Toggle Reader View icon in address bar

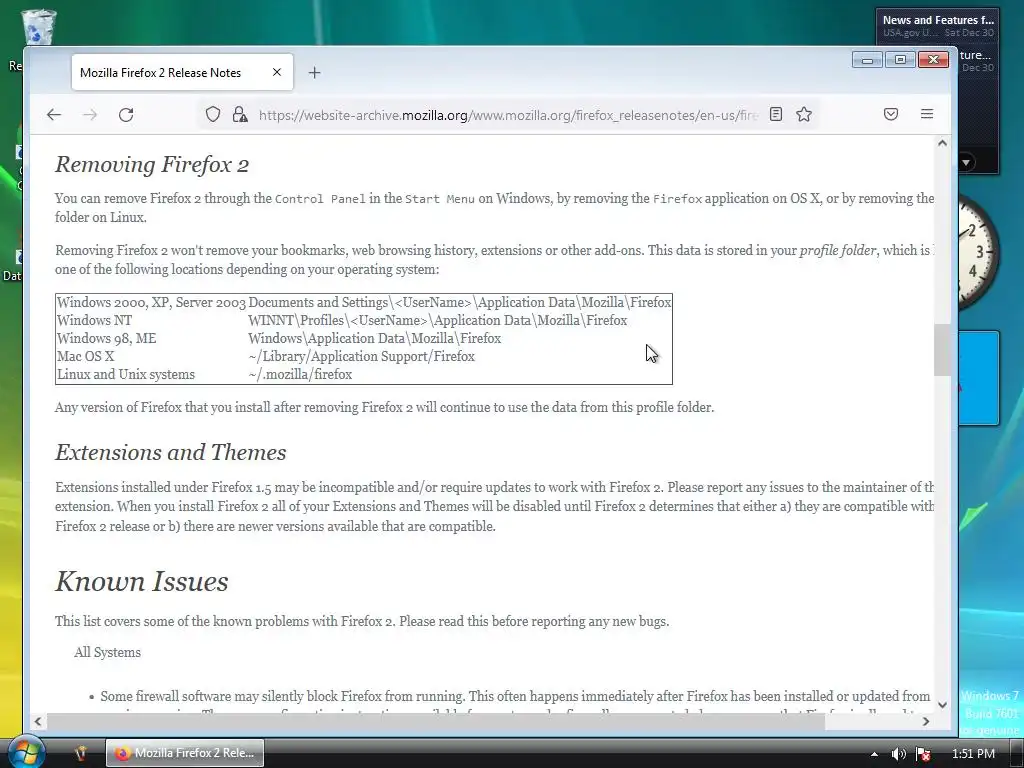pyautogui.click(x=776, y=114)
